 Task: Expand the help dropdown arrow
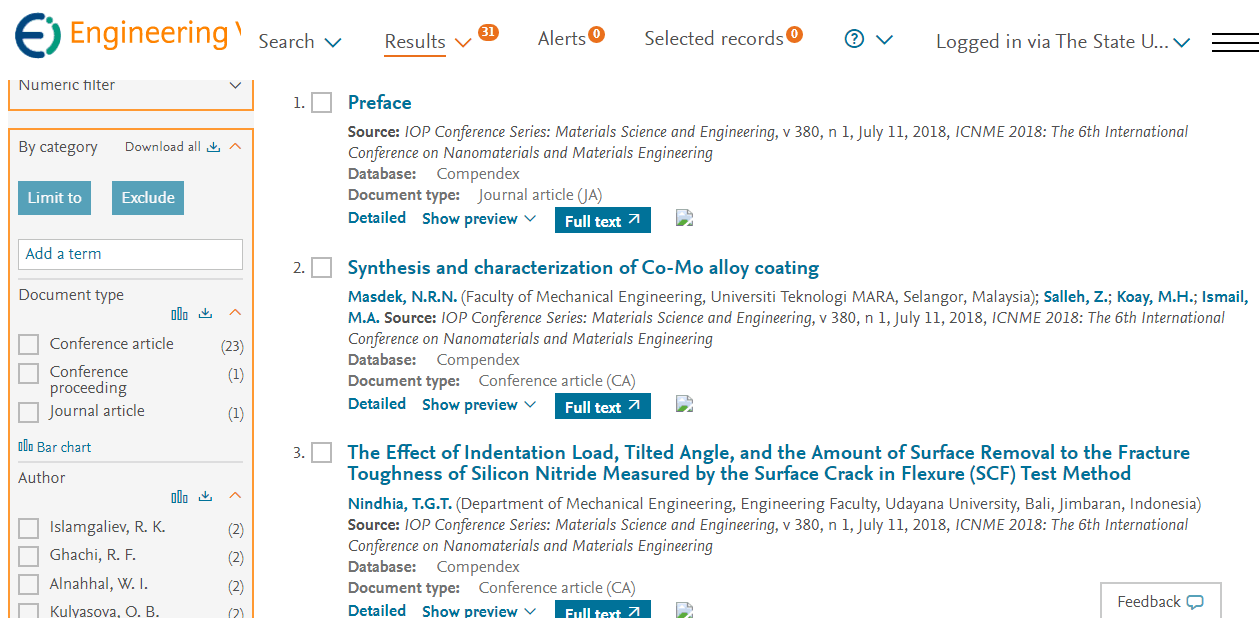884,40
